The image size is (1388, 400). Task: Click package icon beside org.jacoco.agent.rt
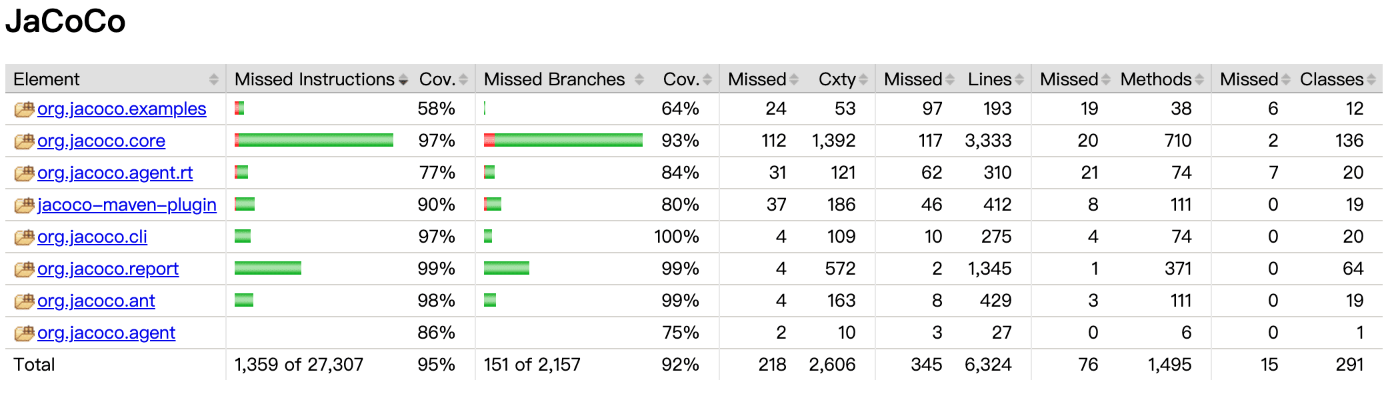(x=24, y=173)
